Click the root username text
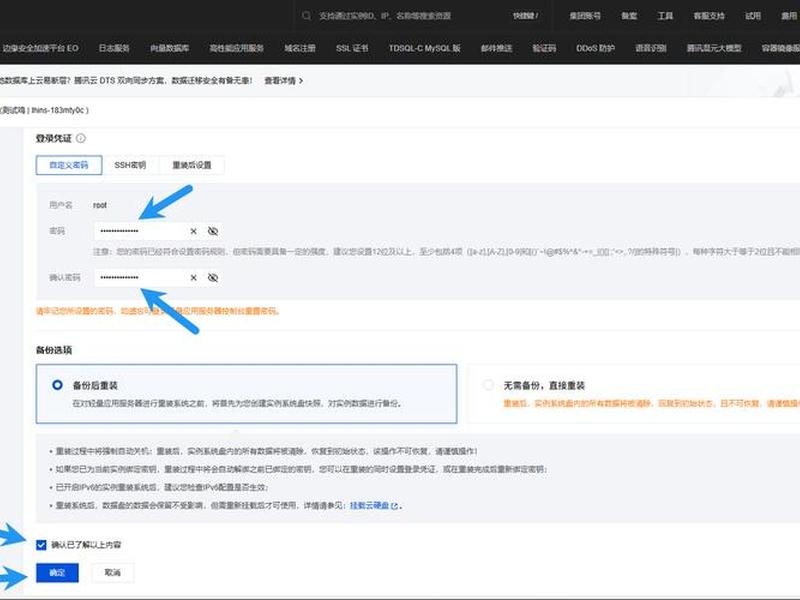The width and height of the screenshot is (800, 600). click(100, 205)
